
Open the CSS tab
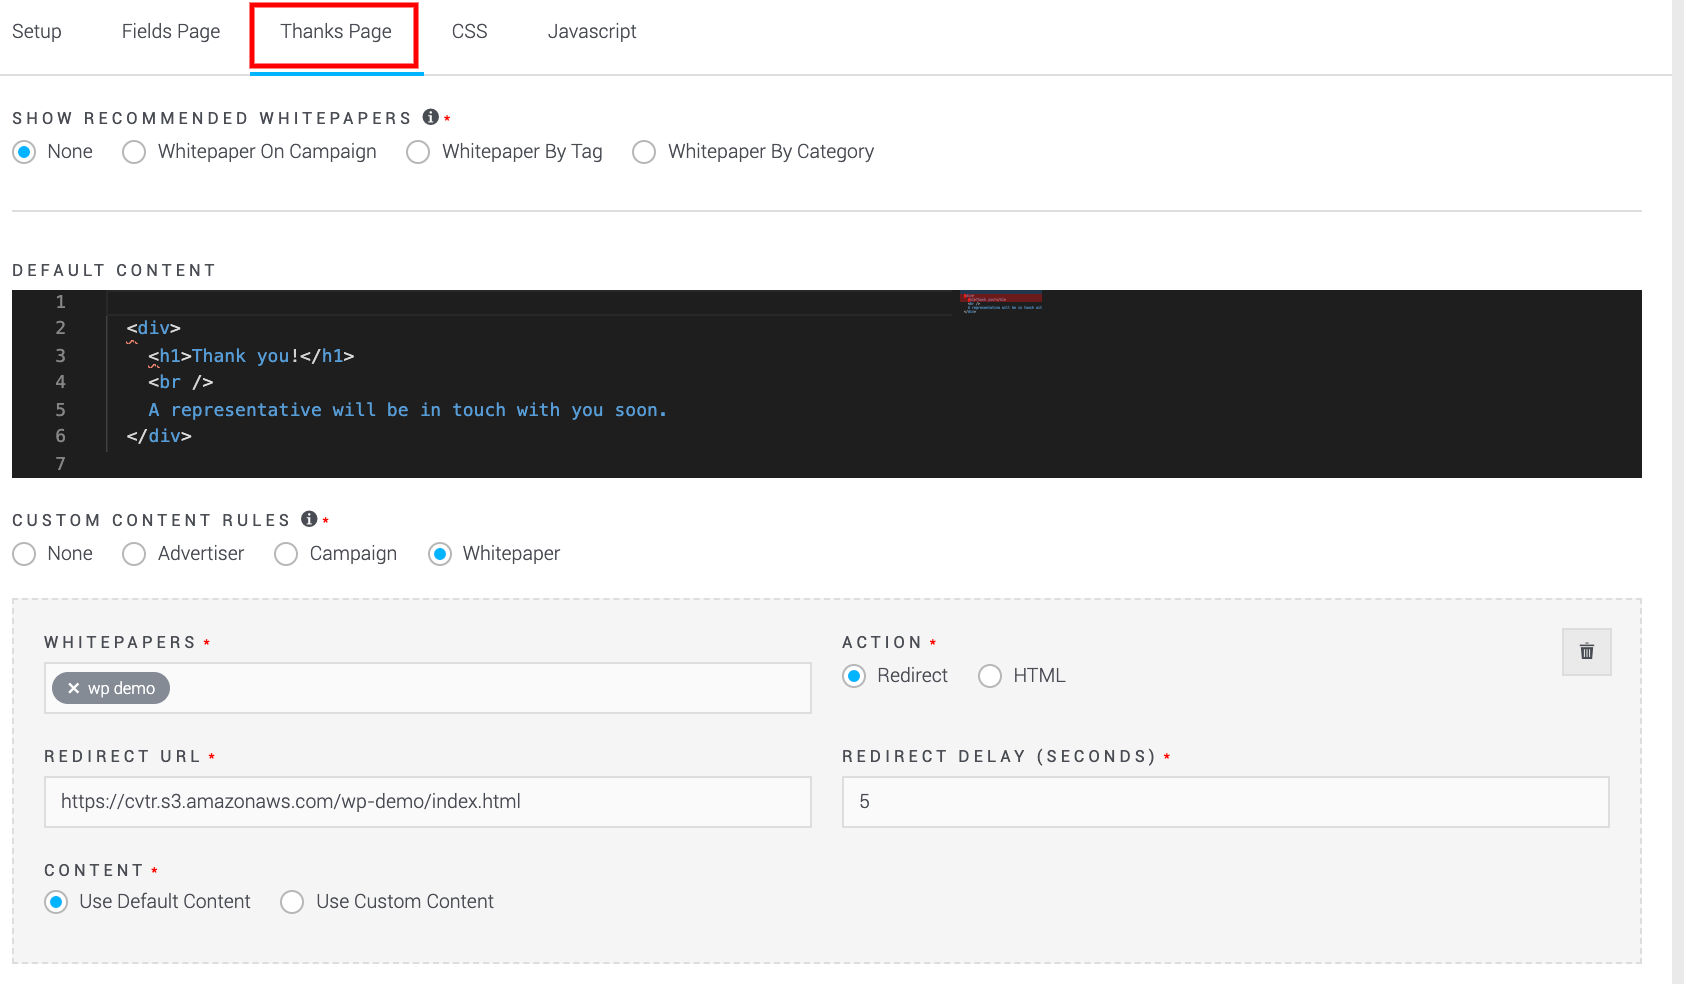pyautogui.click(x=469, y=31)
